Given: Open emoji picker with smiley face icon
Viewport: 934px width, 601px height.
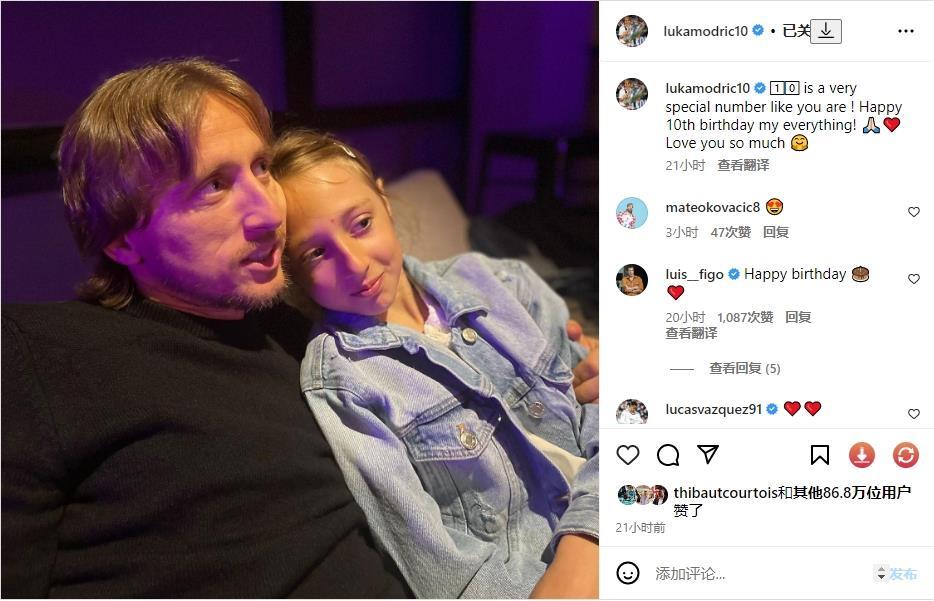Looking at the screenshot, I should pyautogui.click(x=628, y=573).
